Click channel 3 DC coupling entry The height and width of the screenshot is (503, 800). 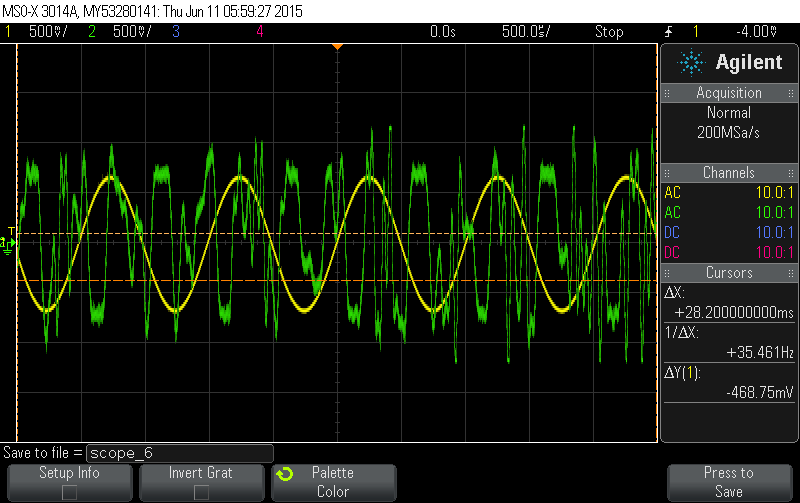(672, 233)
